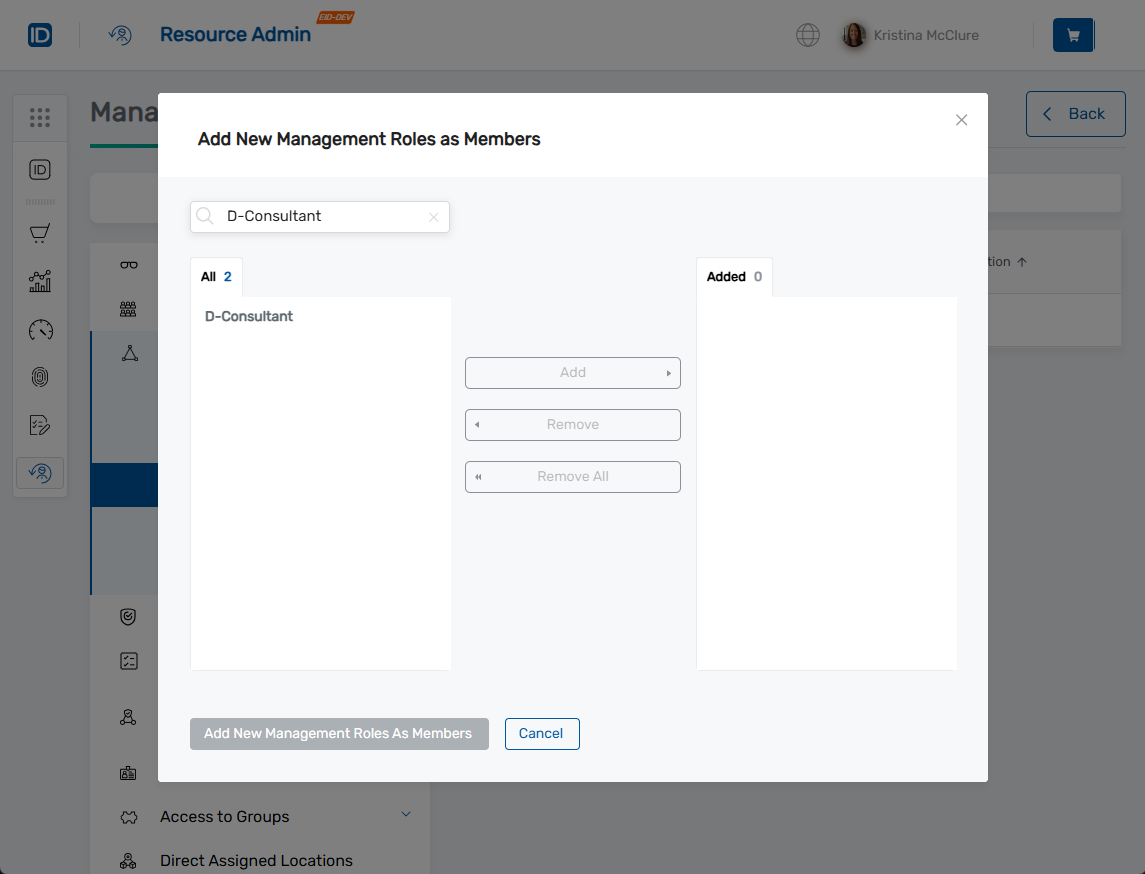Image resolution: width=1145 pixels, height=874 pixels.
Task: Select the shopping cart sidebar icon
Action: coord(40,233)
